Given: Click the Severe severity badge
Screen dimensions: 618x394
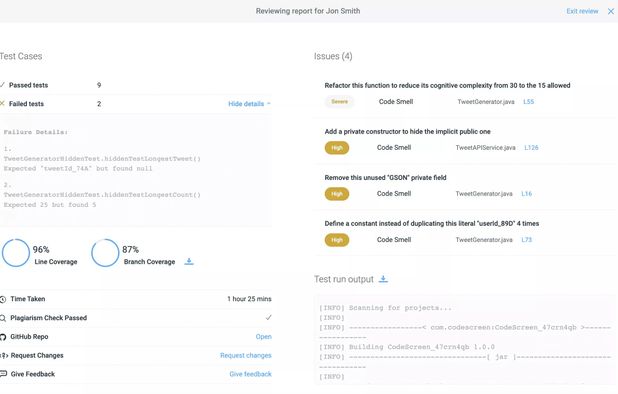Looking at the screenshot, I should pyautogui.click(x=339, y=102).
